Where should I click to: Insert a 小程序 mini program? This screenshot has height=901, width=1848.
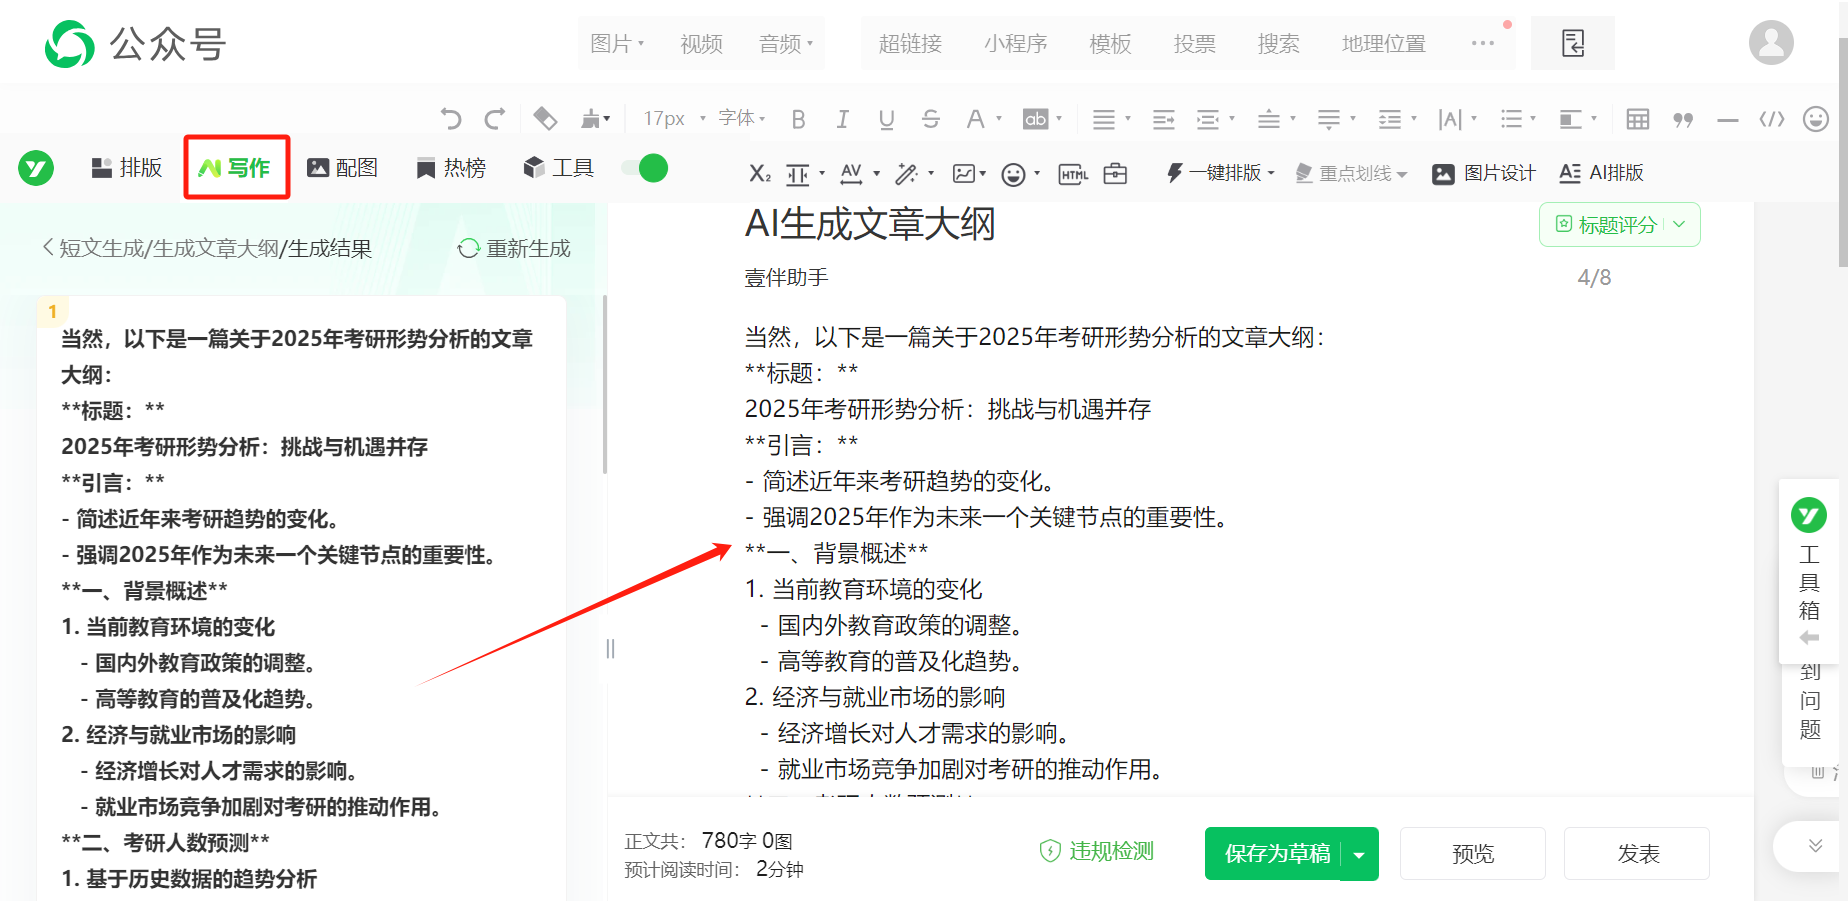tap(1015, 43)
